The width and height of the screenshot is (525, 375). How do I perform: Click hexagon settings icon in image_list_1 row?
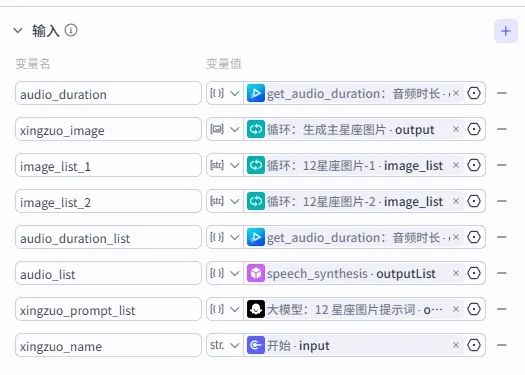474,165
